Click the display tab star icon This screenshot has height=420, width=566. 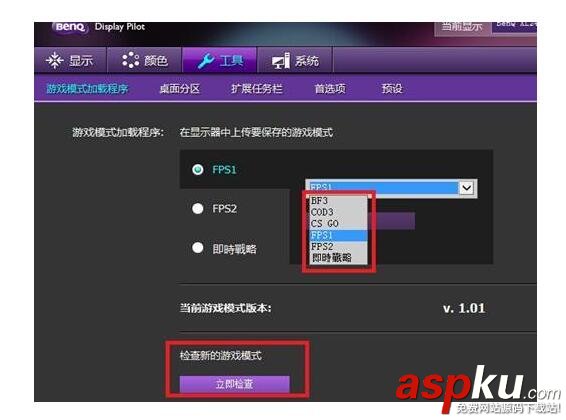click(x=55, y=60)
